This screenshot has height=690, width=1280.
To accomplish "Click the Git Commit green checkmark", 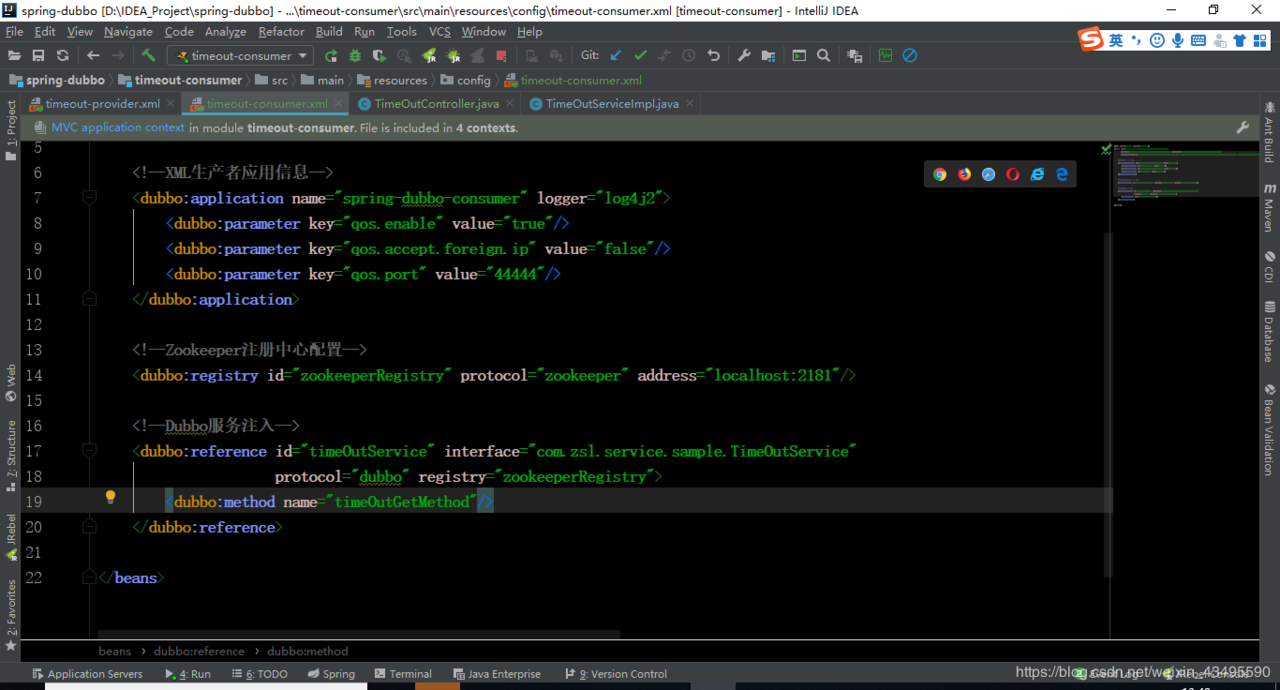I will click(x=640, y=56).
